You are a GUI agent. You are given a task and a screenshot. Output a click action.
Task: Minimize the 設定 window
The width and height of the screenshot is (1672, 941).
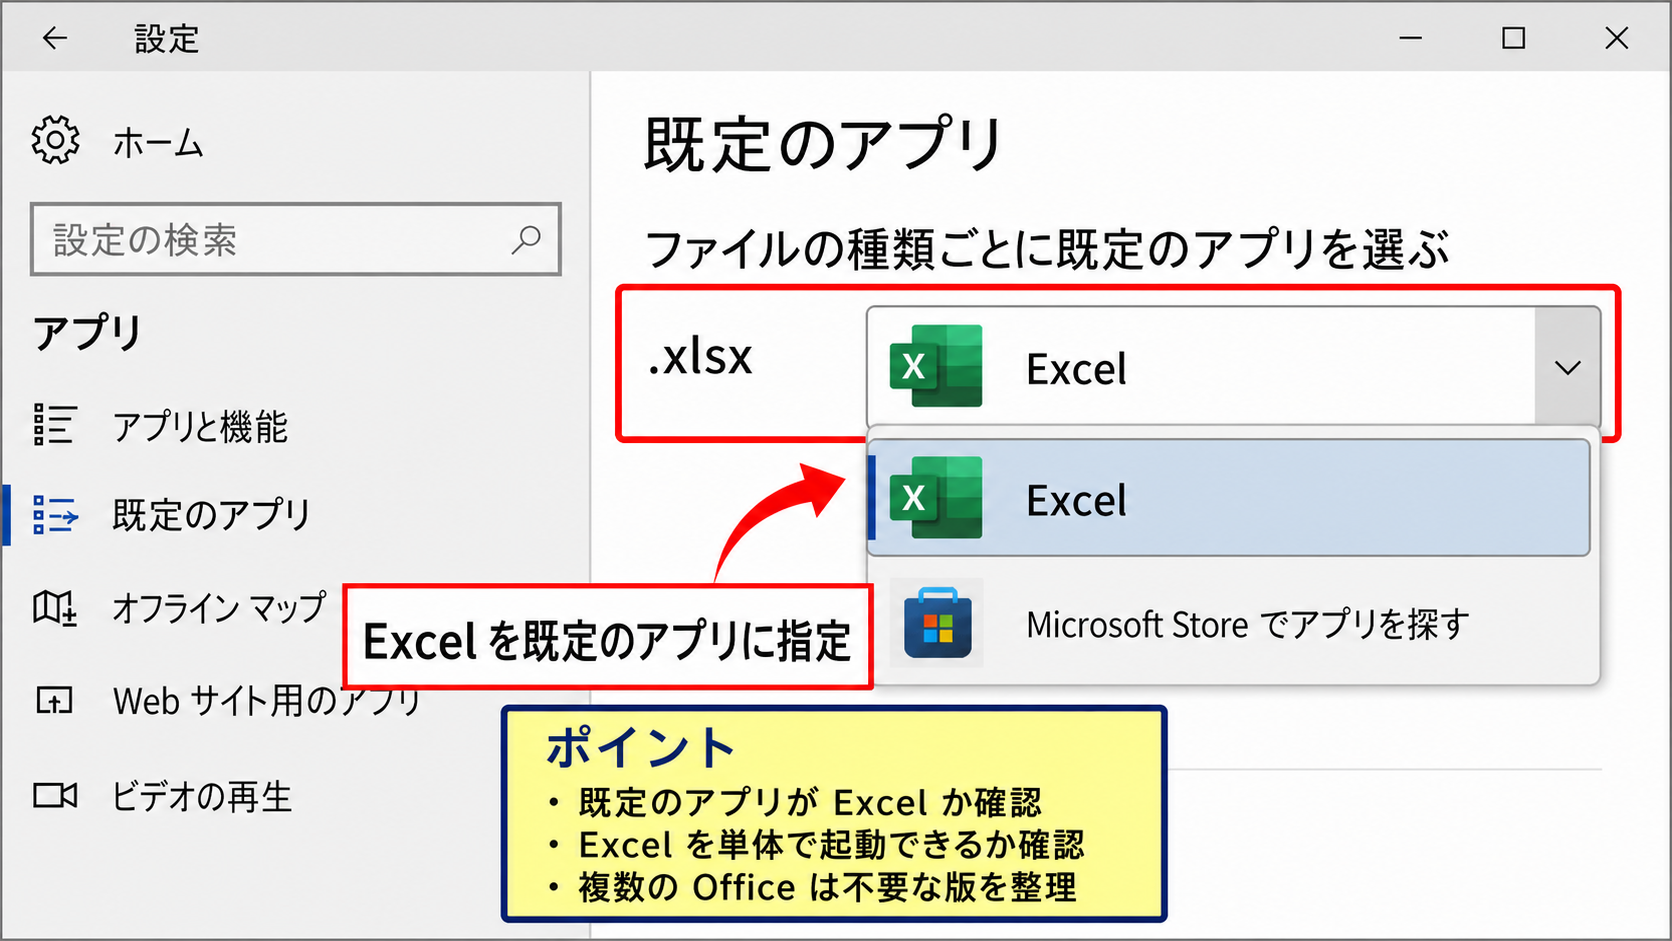point(1411,38)
